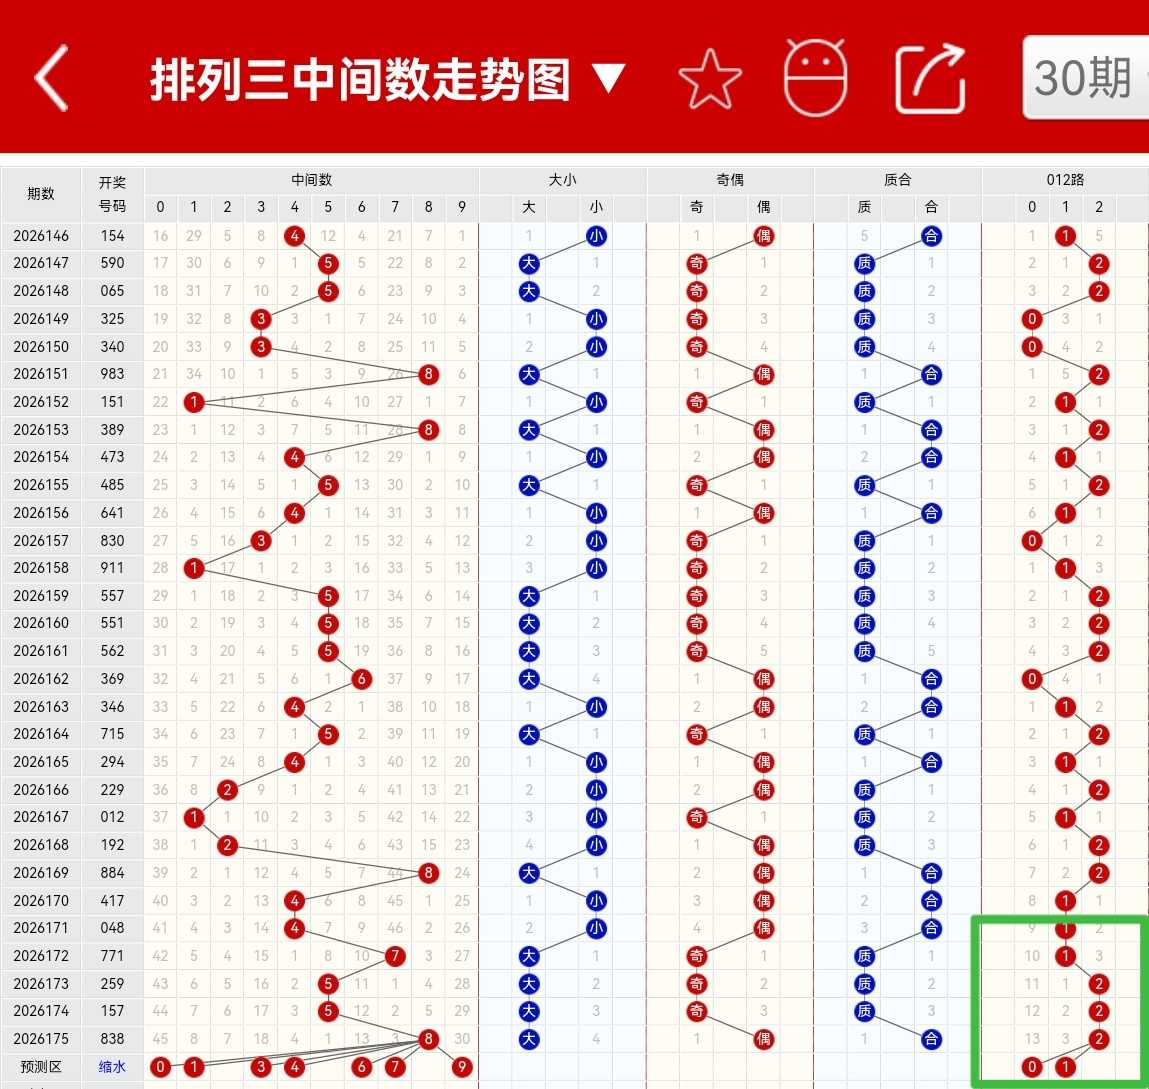Share the chart via share icon

click(930, 78)
